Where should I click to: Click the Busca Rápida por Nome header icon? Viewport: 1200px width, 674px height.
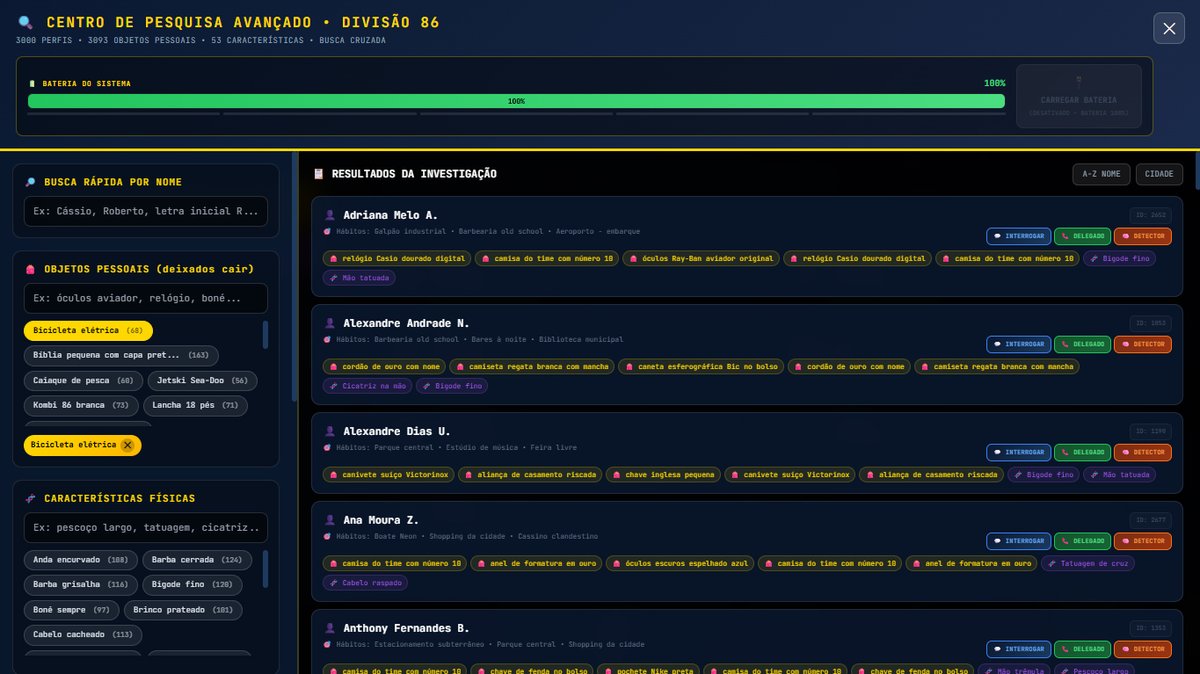(30, 182)
